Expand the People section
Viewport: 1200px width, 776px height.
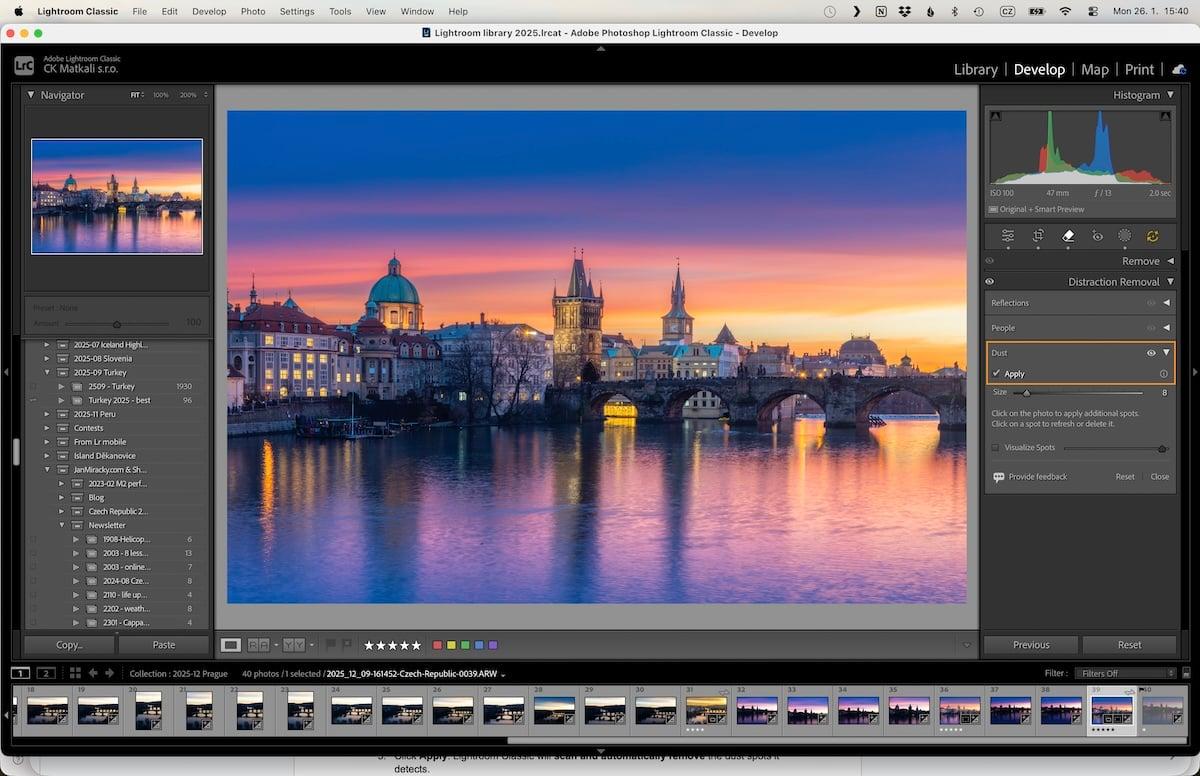(1166, 327)
